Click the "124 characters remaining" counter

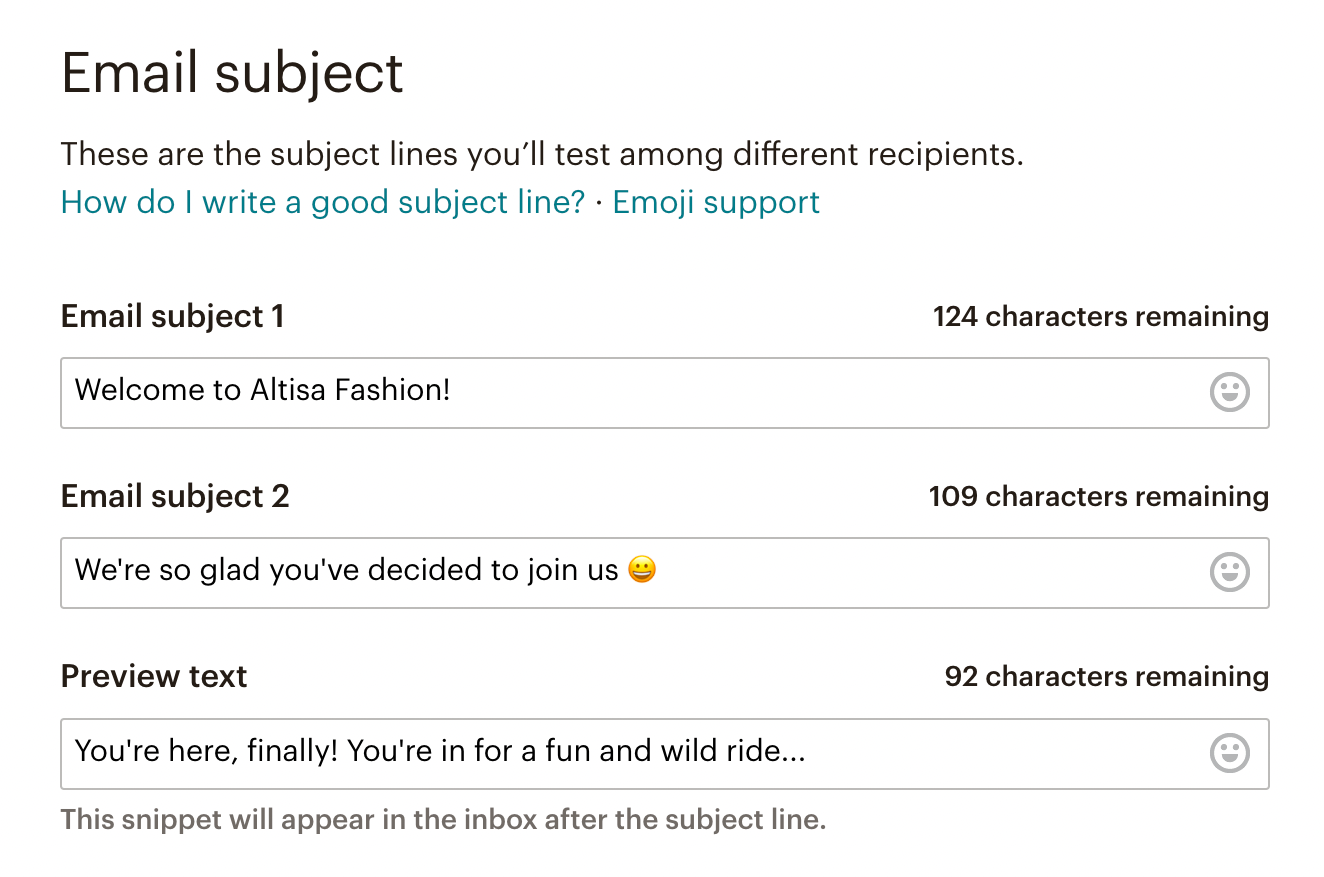(x=1100, y=317)
